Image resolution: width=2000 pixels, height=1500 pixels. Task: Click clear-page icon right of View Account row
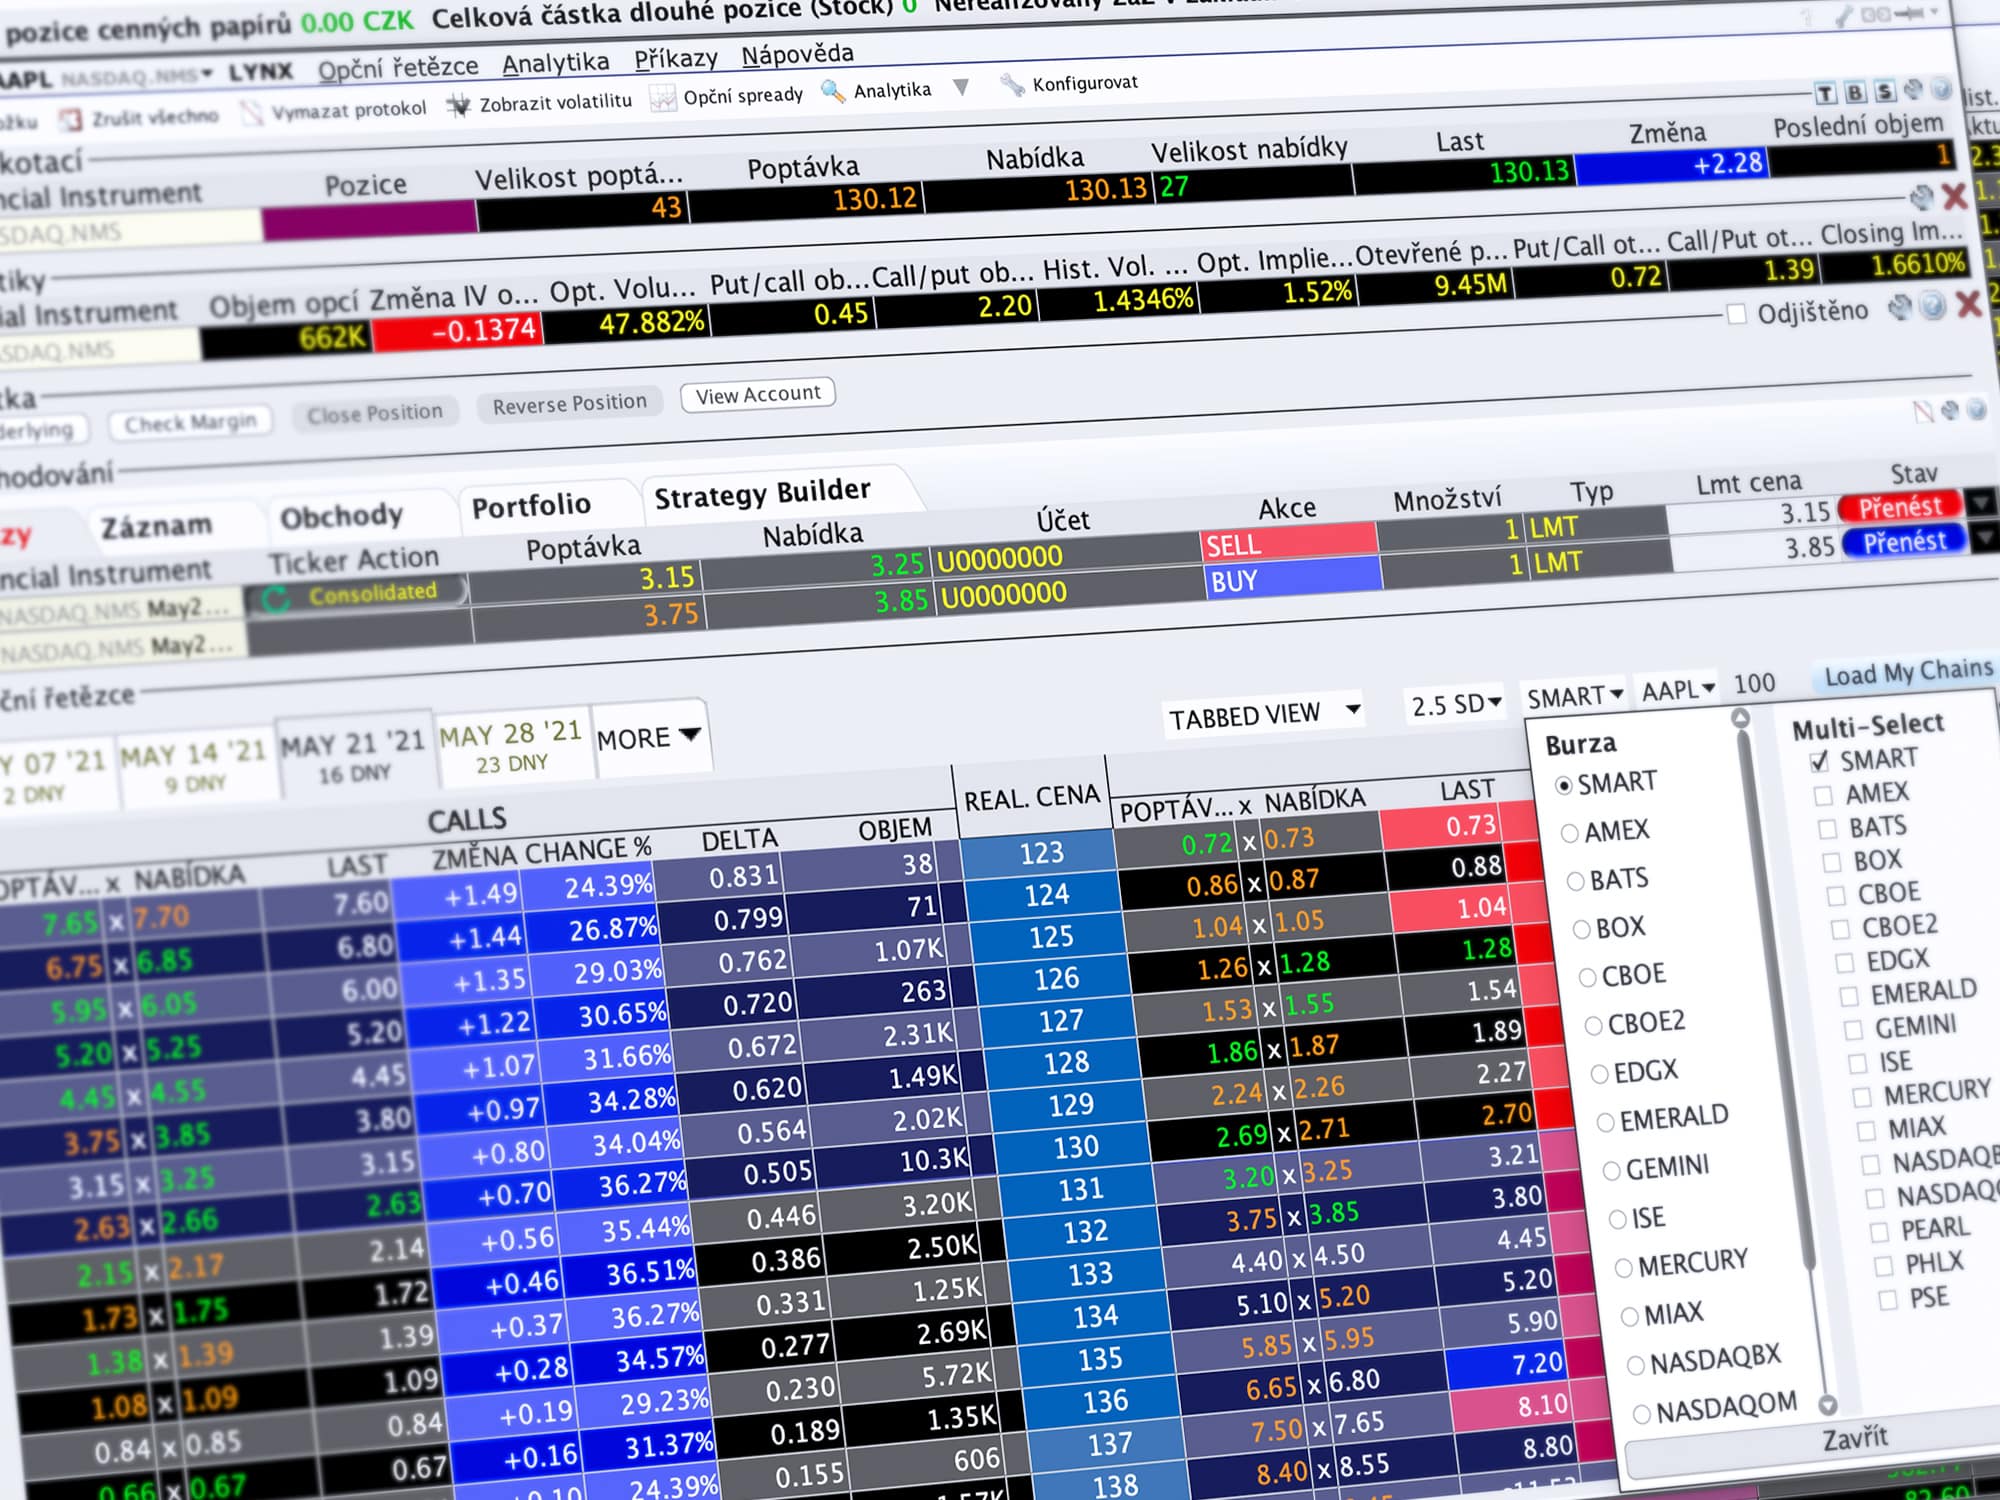(1923, 411)
